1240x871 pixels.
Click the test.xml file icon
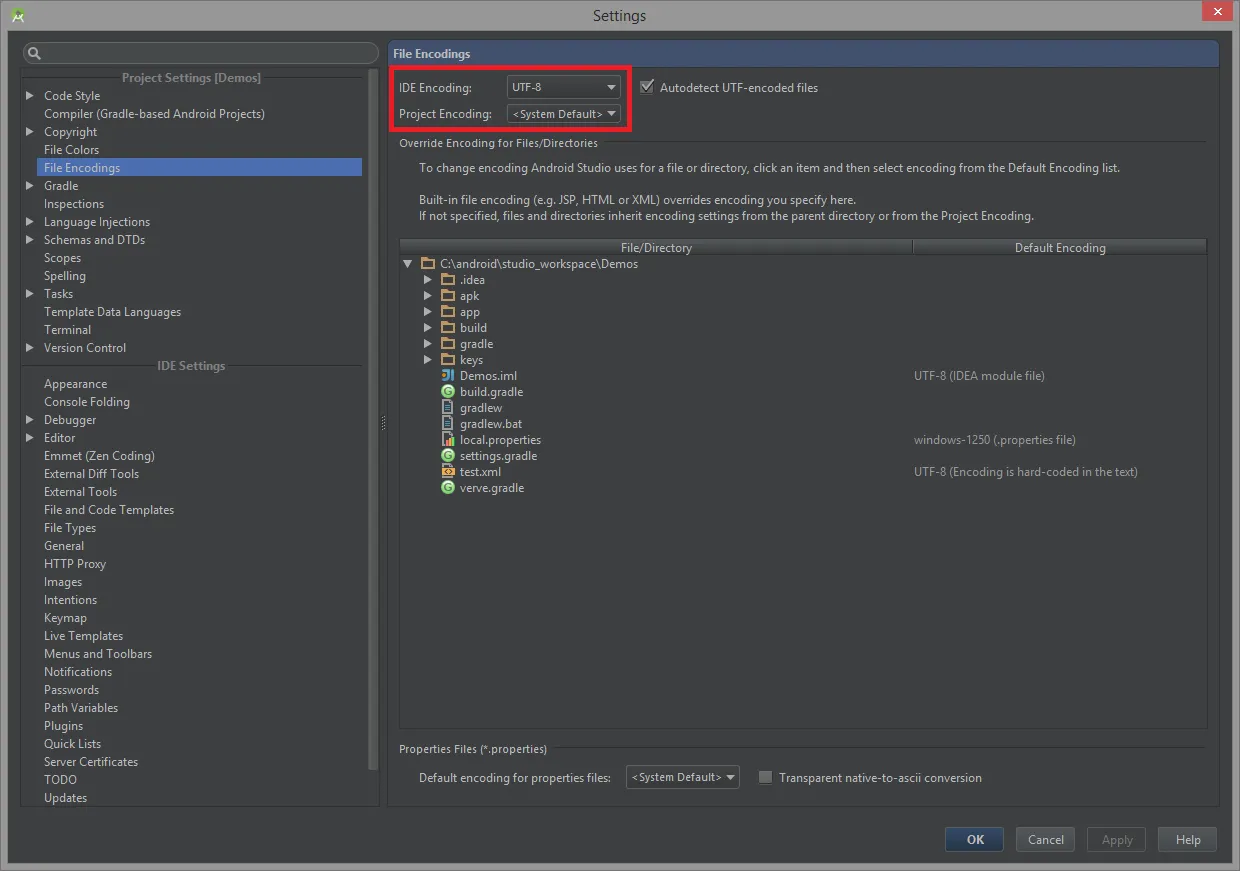(x=448, y=472)
